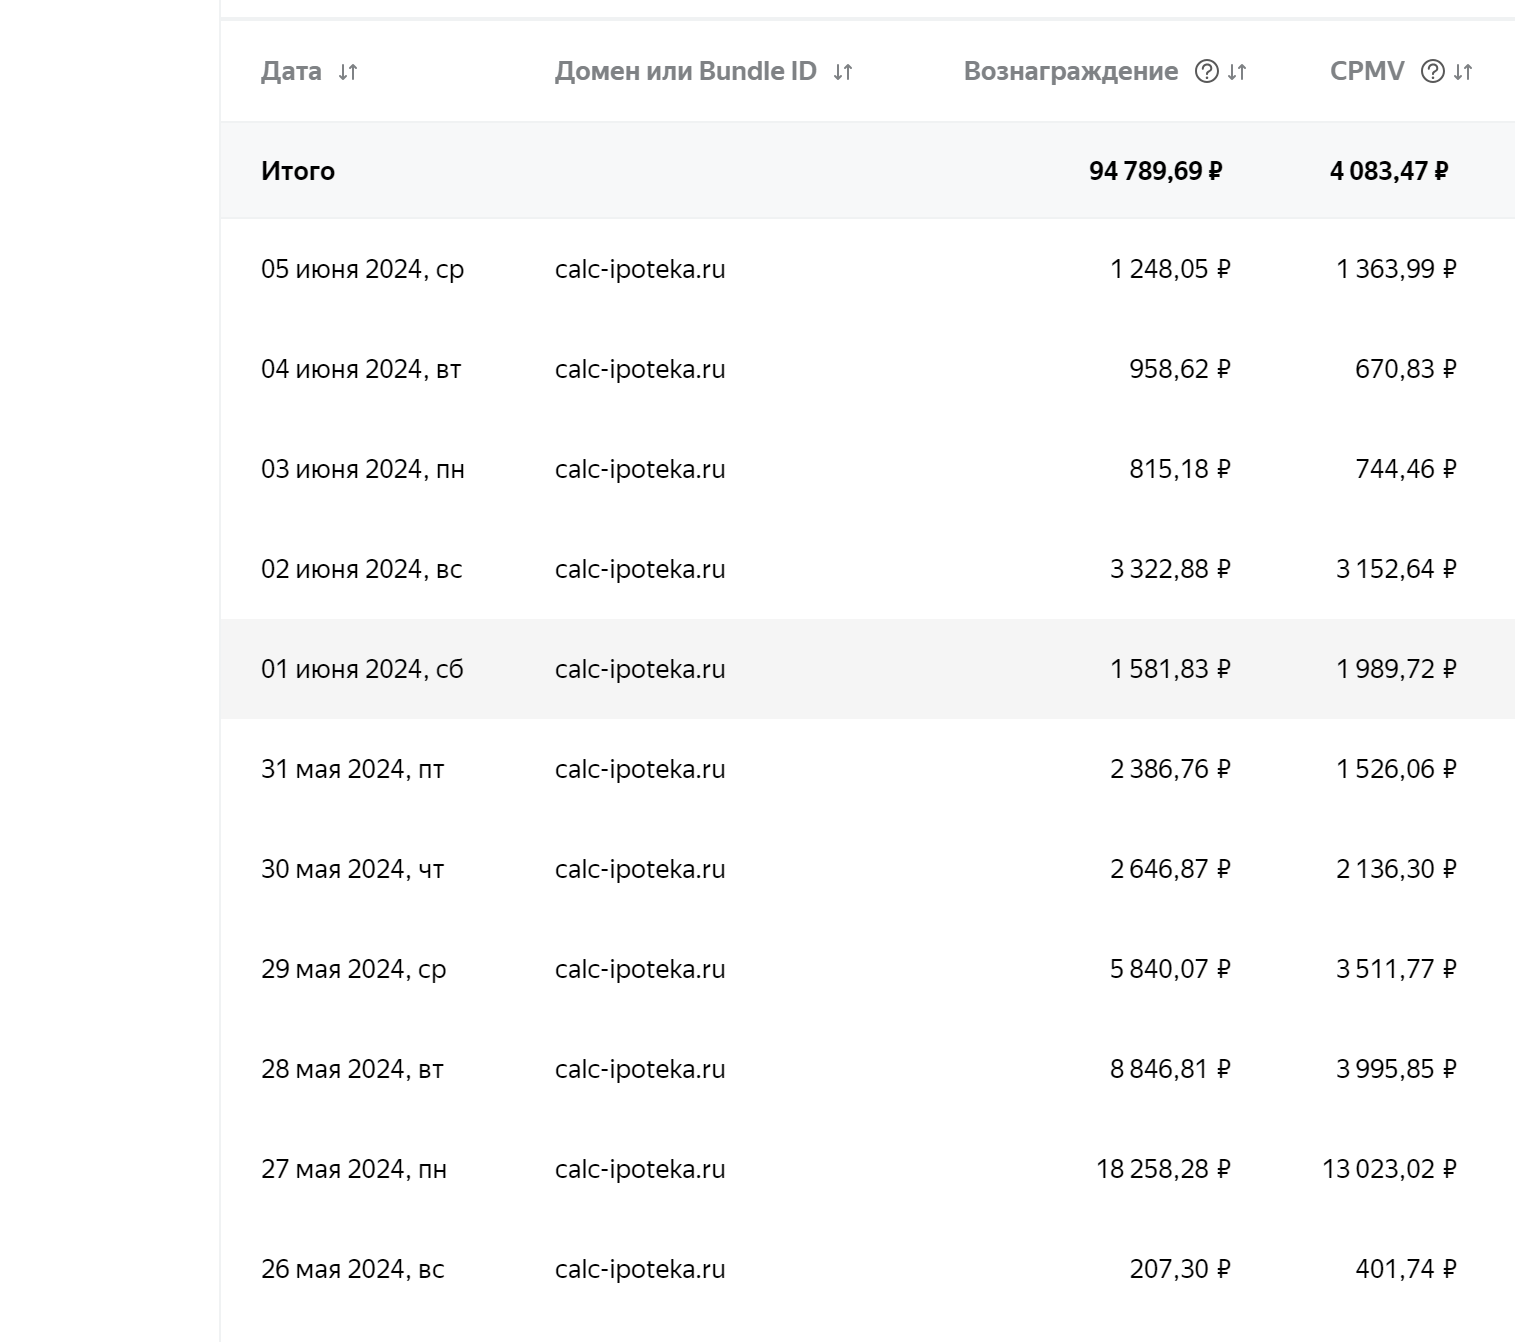This screenshot has height=1342, width=1515.
Task: Select date 29 мая 2024, ср
Action: click(354, 969)
